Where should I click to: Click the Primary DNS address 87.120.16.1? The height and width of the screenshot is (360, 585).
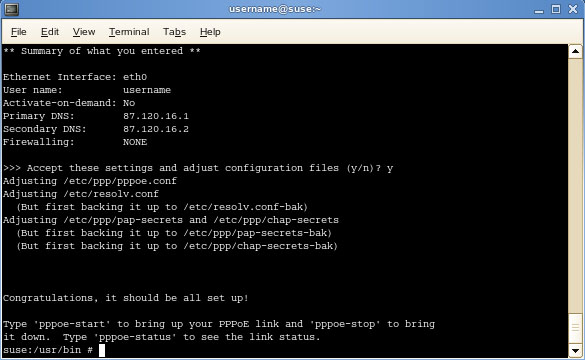[x=156, y=116]
